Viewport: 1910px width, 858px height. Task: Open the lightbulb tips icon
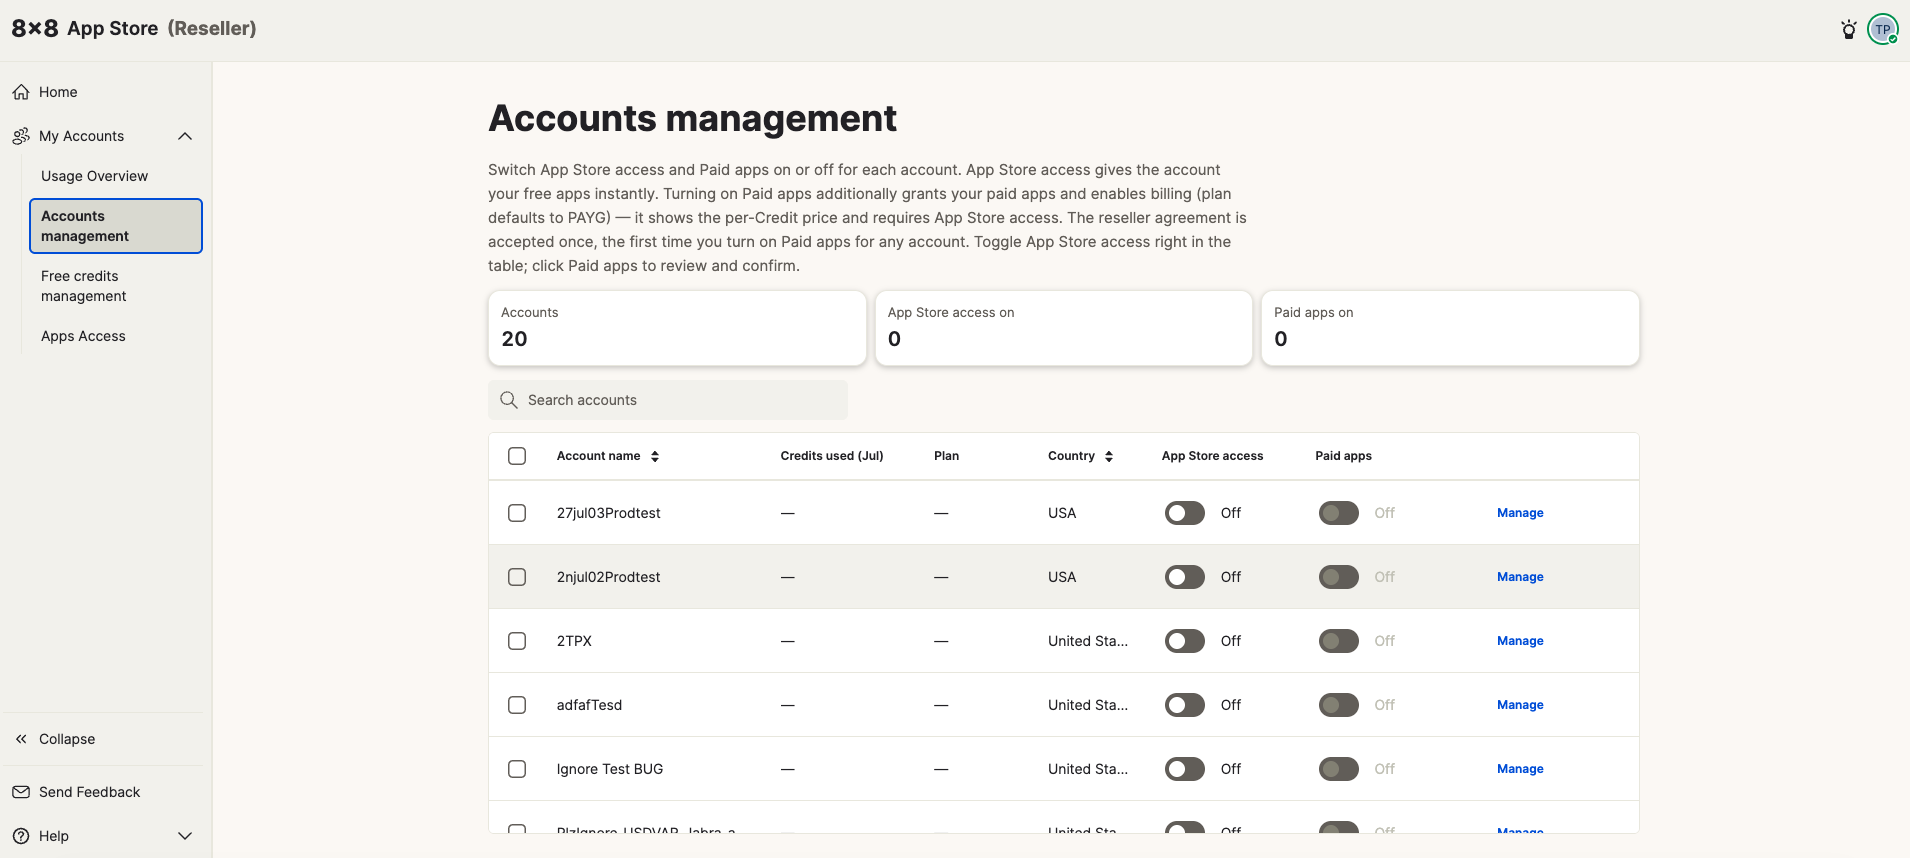[x=1849, y=29]
